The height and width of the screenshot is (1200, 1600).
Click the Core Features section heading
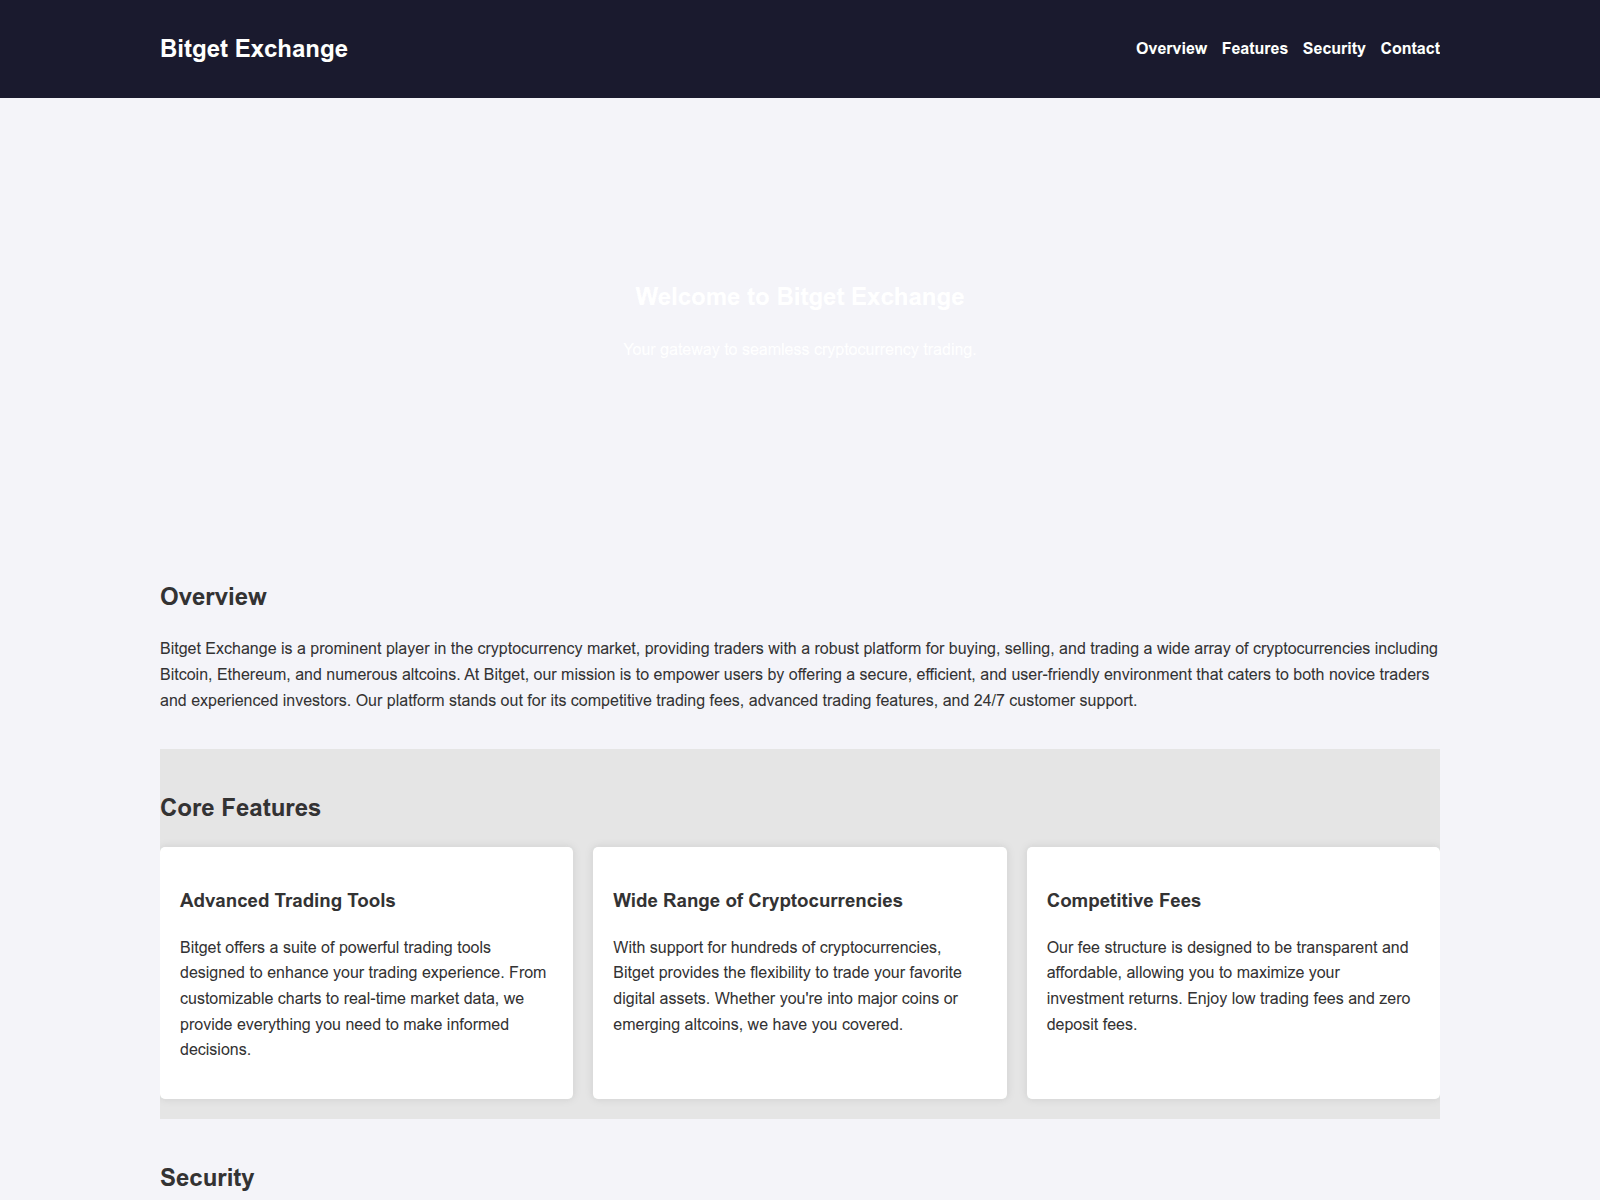pos(240,808)
